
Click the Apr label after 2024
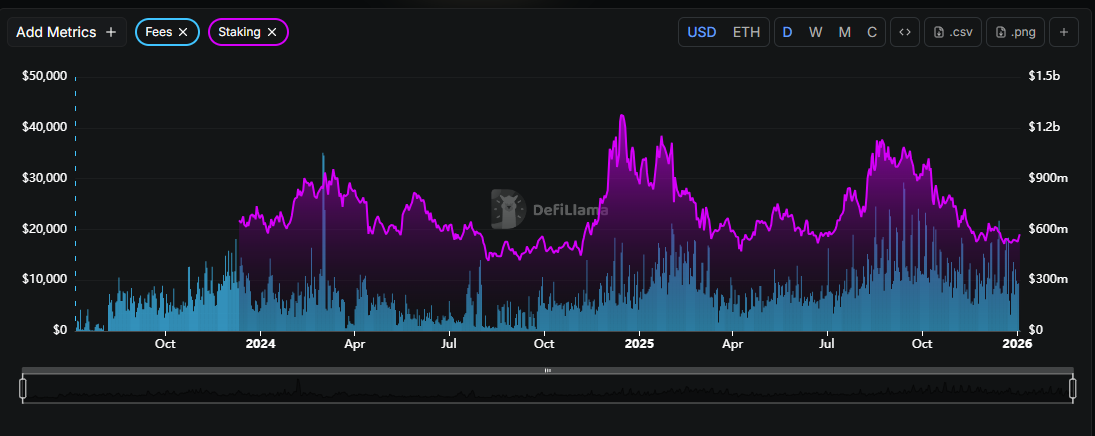[x=355, y=344]
